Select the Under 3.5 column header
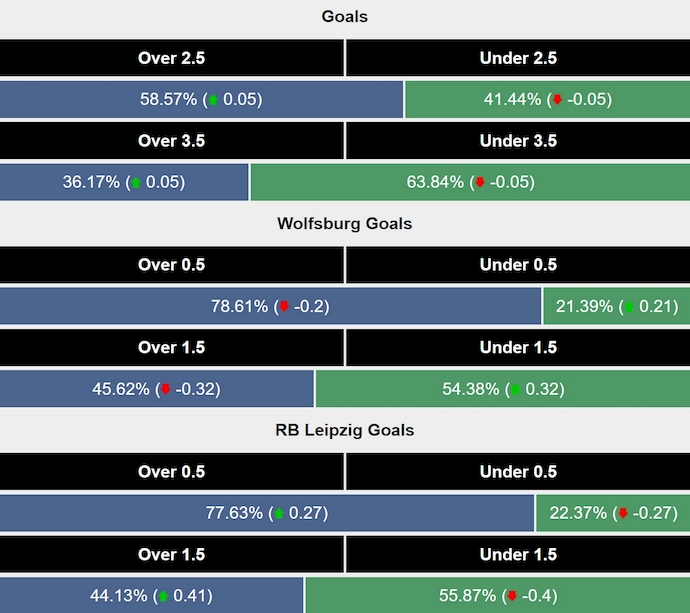The height and width of the screenshot is (613, 690). (518, 141)
